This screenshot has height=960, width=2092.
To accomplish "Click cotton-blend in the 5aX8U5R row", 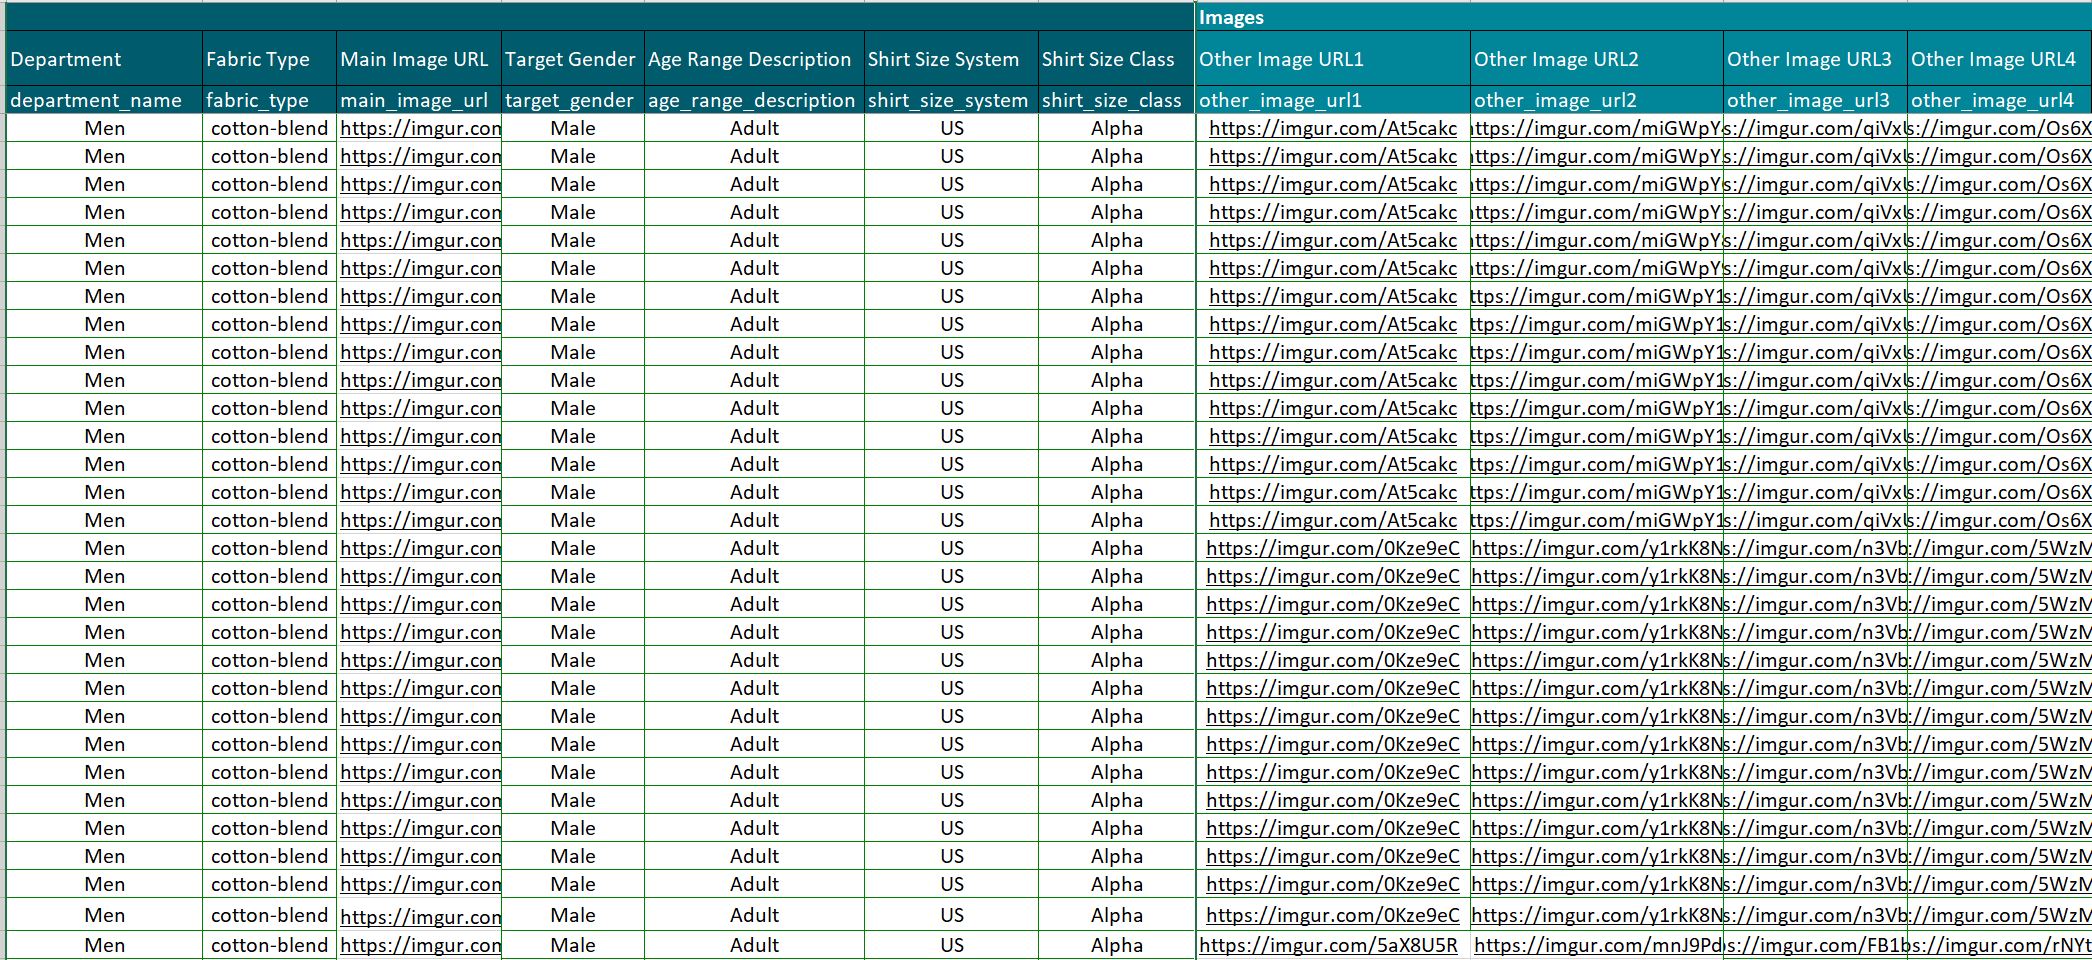I will [x=269, y=945].
